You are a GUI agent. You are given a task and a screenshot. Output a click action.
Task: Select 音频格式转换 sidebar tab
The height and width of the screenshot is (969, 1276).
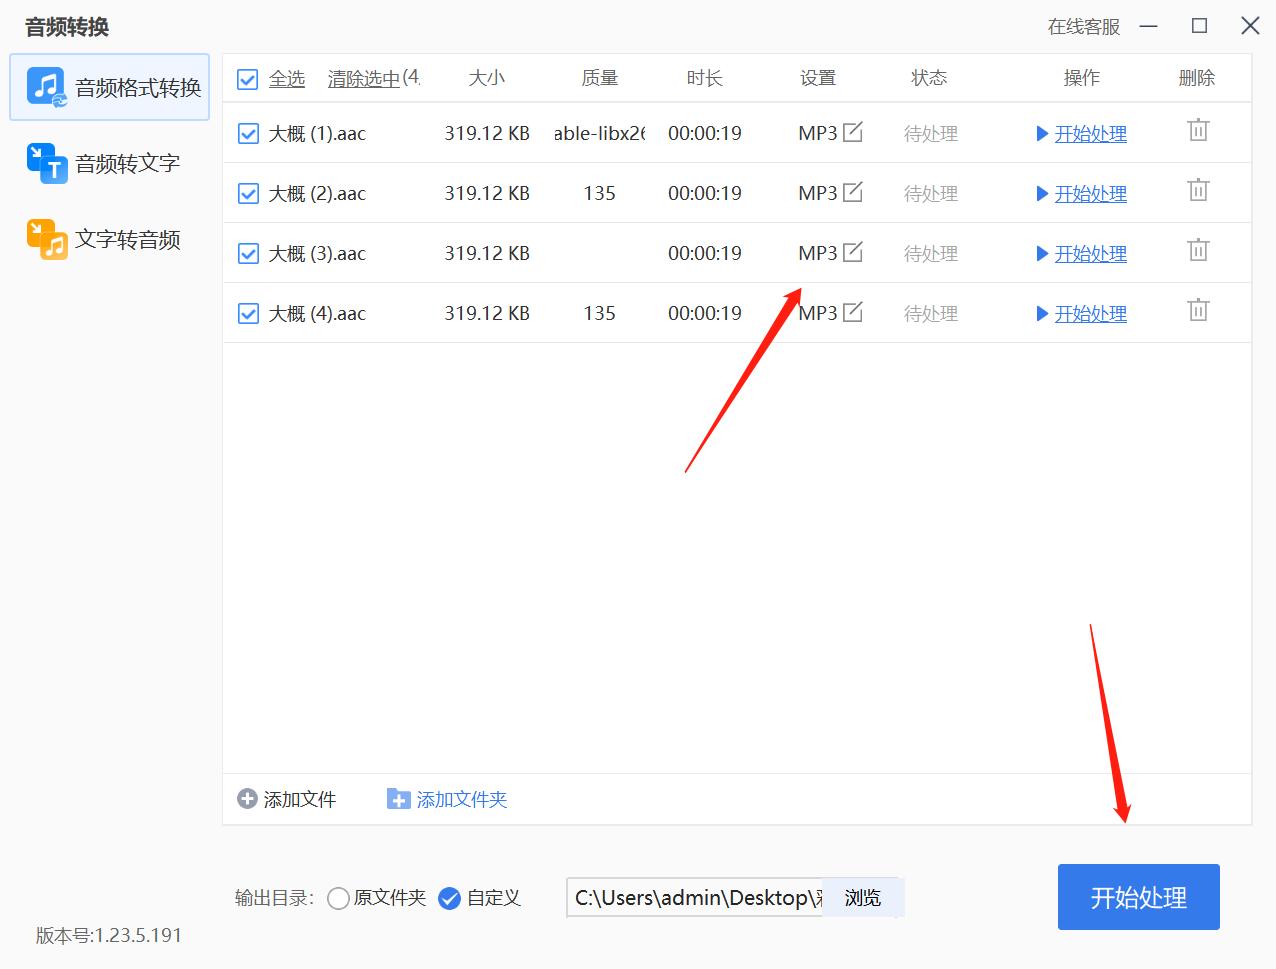(110, 88)
